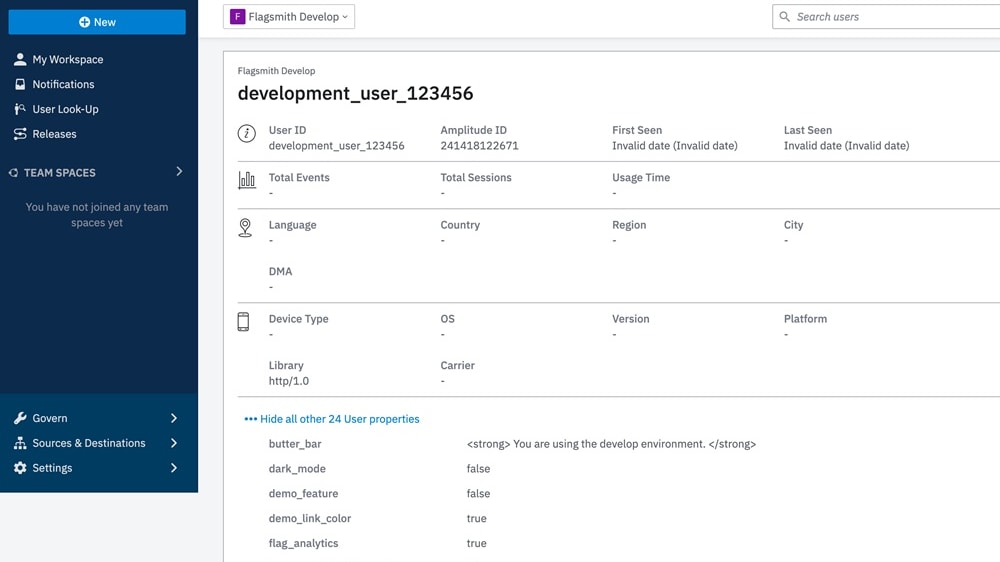This screenshot has height=562, width=1000.
Task: Click the Last Seen Invalid date value
Action: [x=846, y=145]
